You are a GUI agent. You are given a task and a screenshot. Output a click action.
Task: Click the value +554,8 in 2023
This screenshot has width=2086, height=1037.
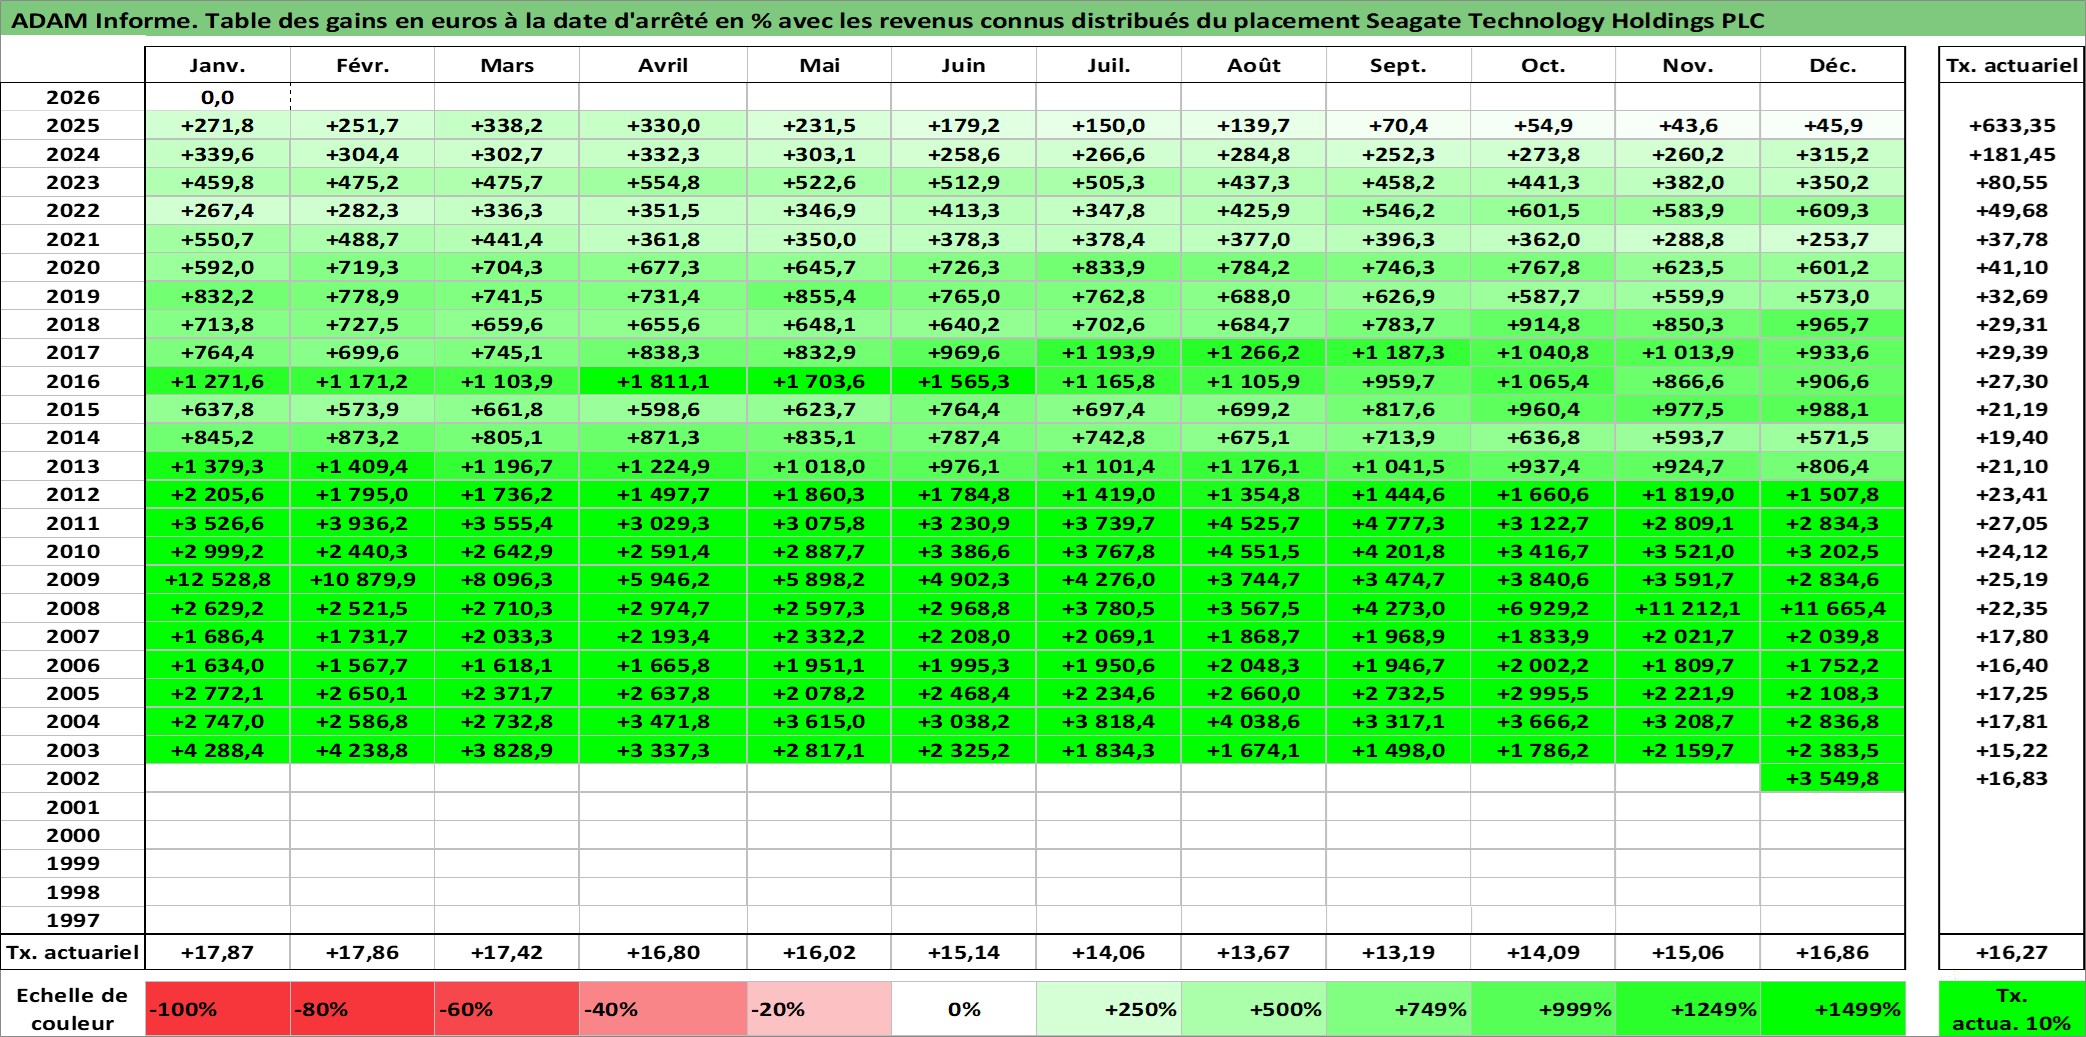663,182
